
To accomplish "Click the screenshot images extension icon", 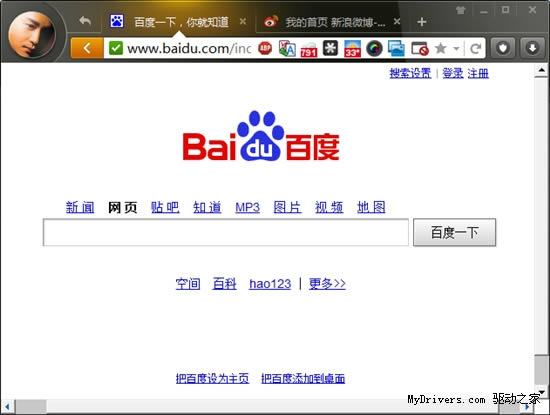I will click(396, 48).
